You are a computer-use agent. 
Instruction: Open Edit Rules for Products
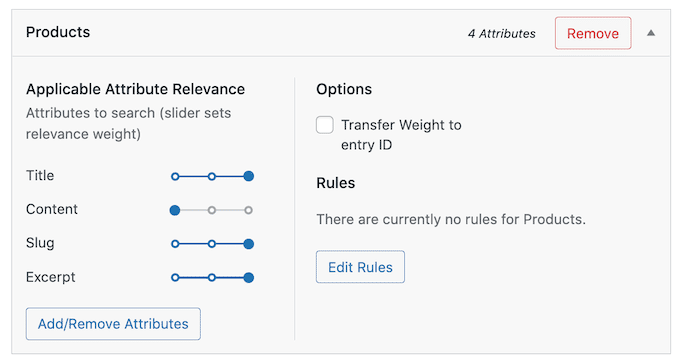click(360, 267)
